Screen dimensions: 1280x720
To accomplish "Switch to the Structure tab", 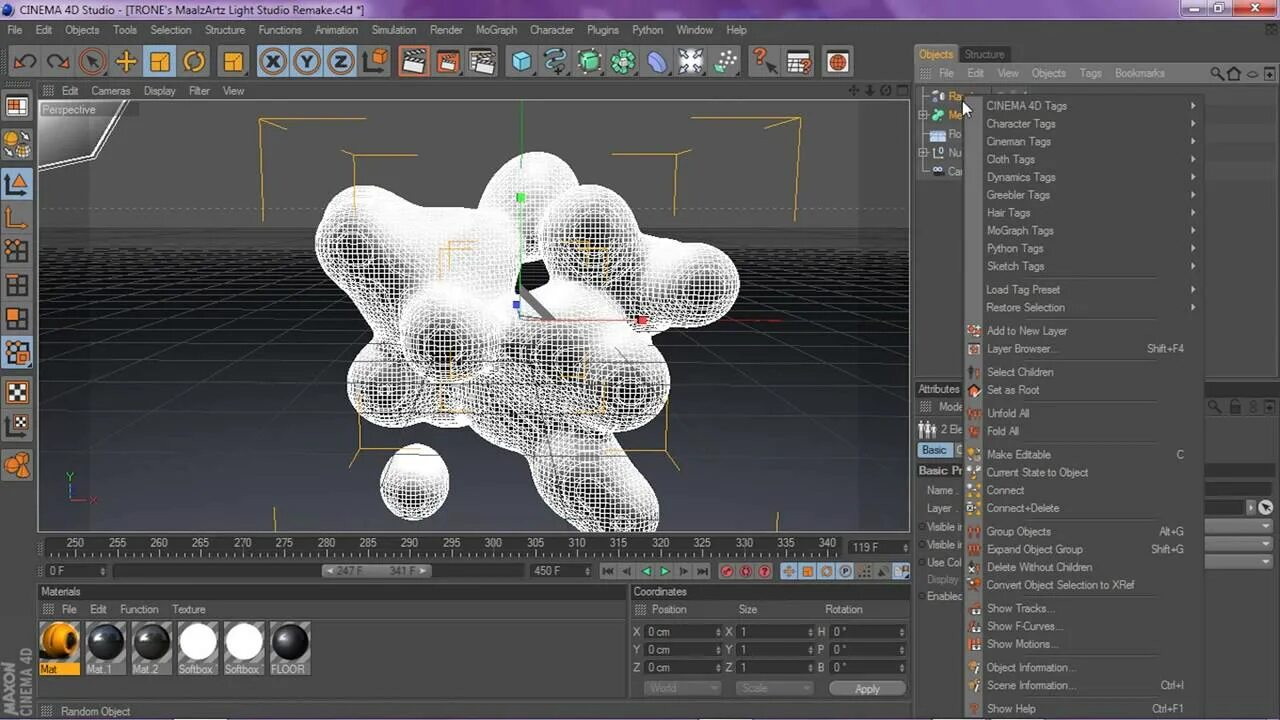I will tap(984, 54).
